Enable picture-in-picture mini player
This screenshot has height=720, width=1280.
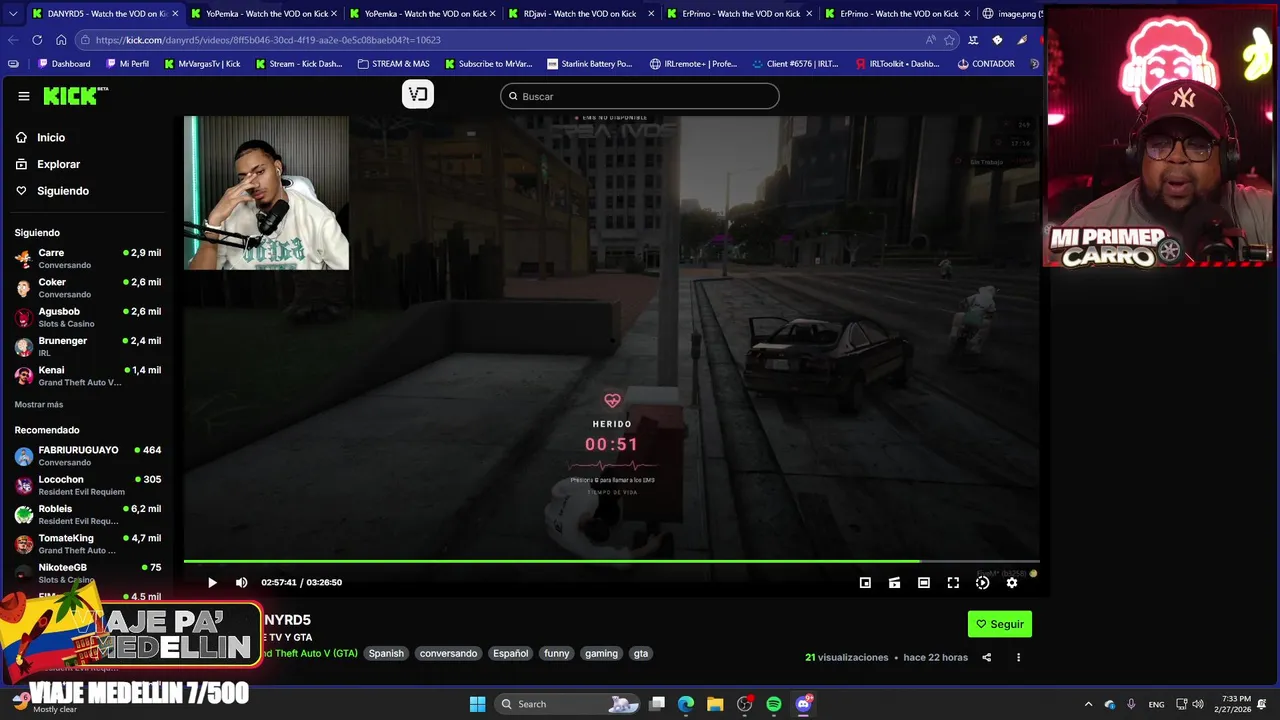(x=865, y=582)
